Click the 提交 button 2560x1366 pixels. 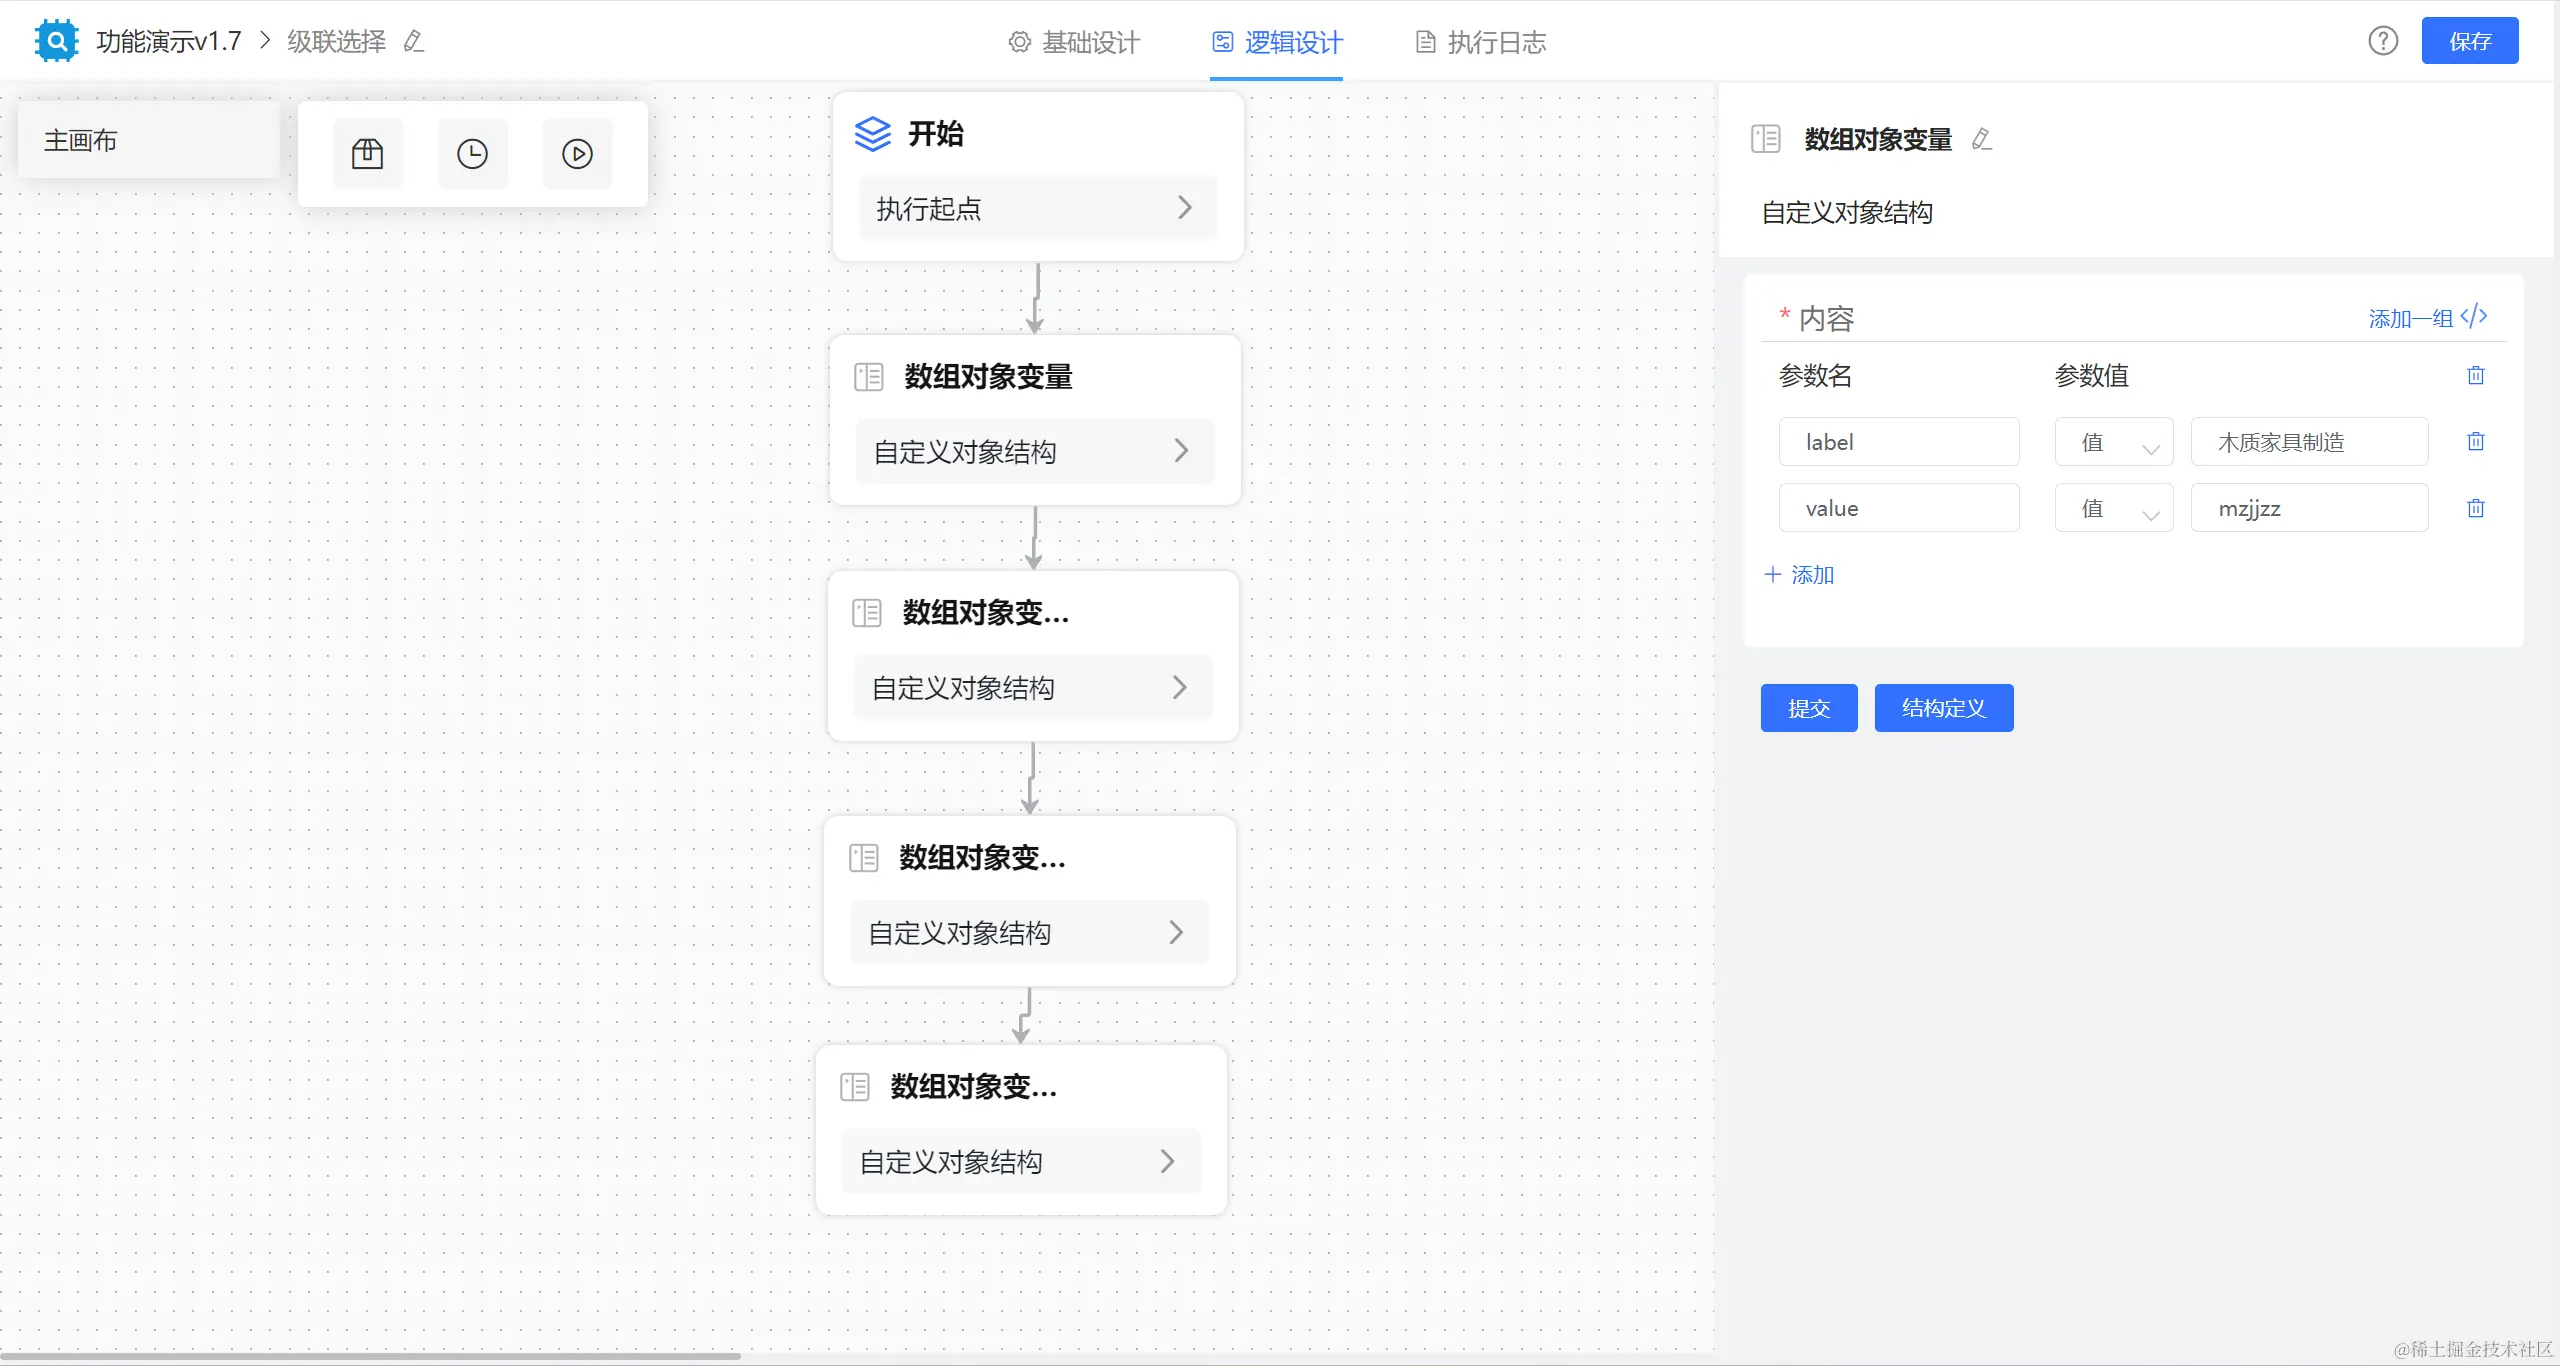click(1808, 708)
